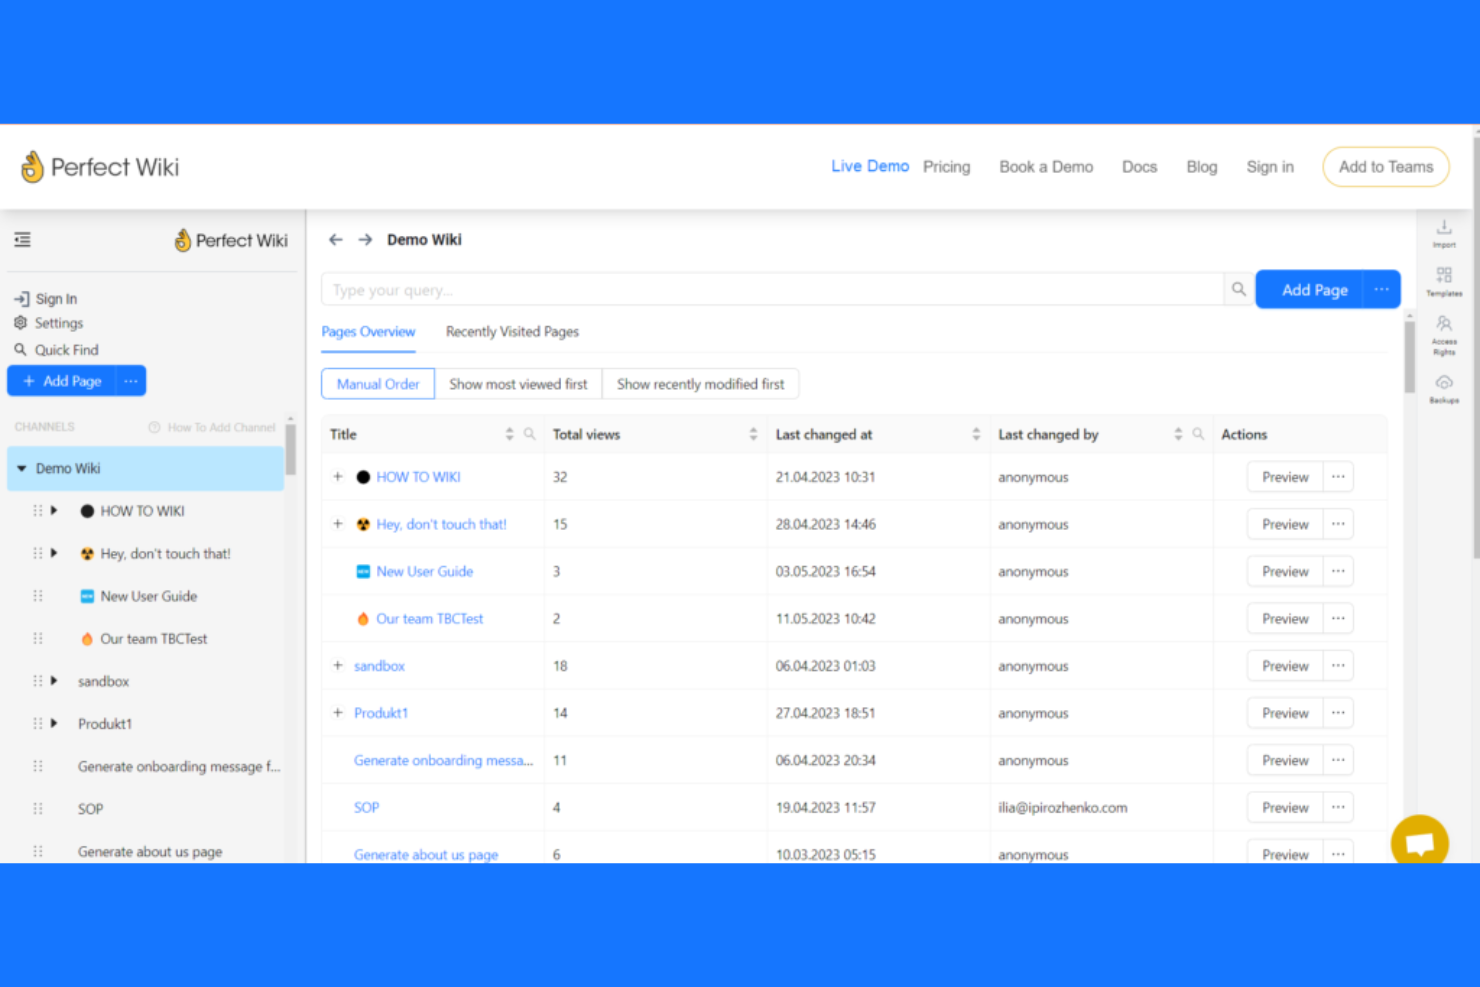
Task: Select Generate about us page in the sidebar
Action: pyautogui.click(x=150, y=852)
